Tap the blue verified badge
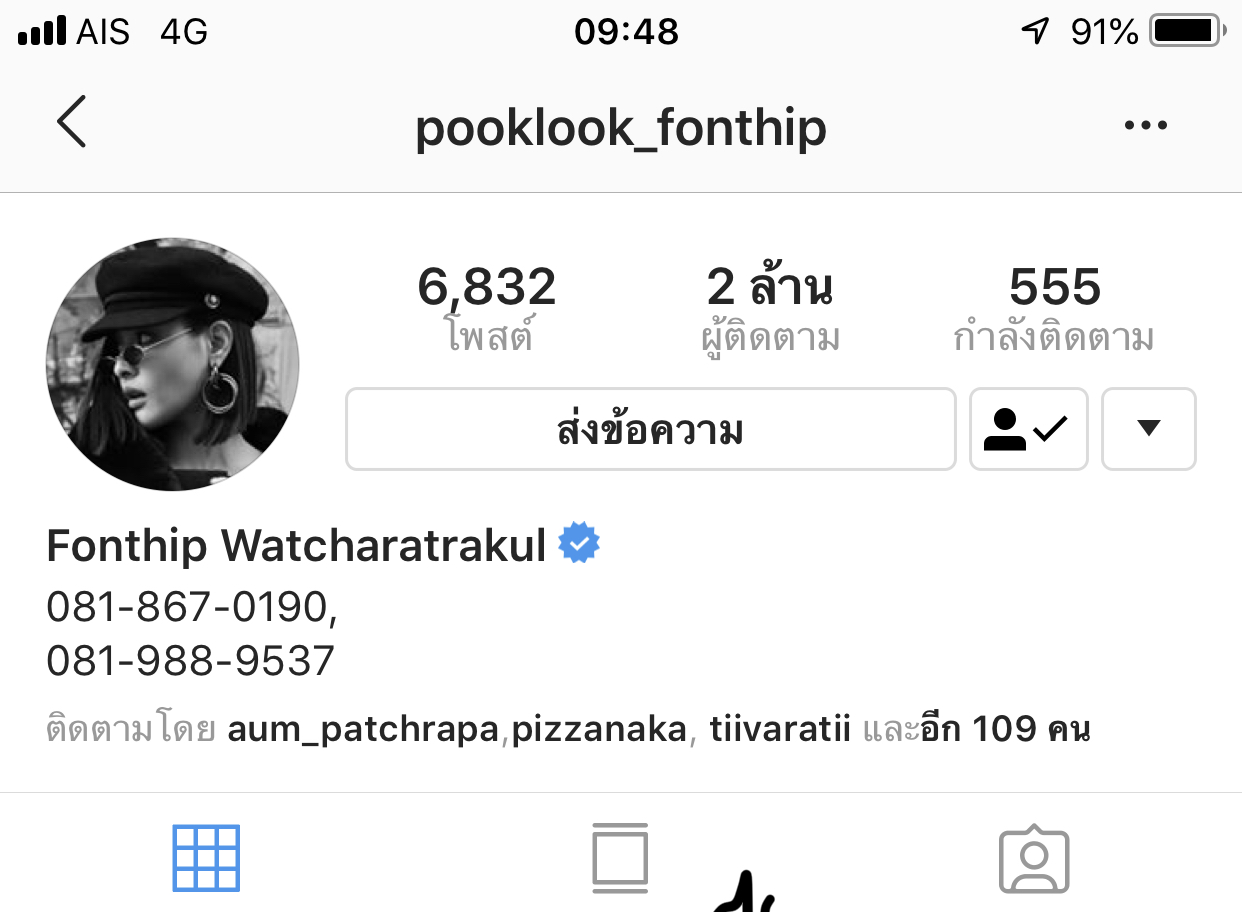 pos(579,544)
